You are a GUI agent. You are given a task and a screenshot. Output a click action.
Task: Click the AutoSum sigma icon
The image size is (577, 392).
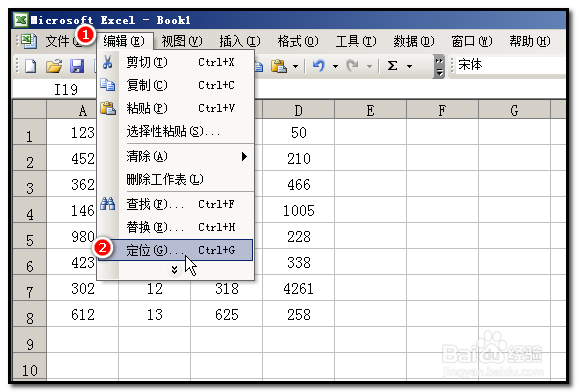pos(393,66)
